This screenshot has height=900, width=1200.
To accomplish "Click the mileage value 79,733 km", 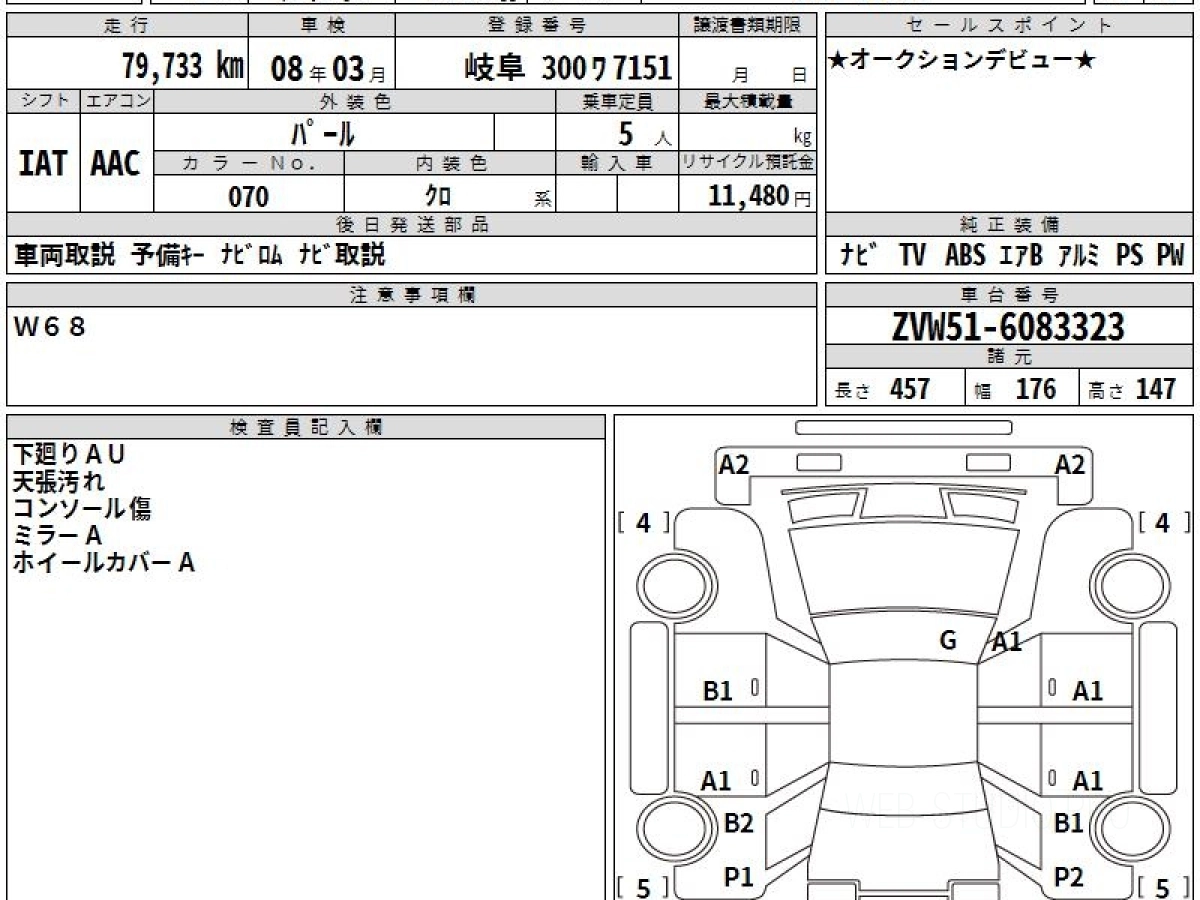I will (x=184, y=67).
